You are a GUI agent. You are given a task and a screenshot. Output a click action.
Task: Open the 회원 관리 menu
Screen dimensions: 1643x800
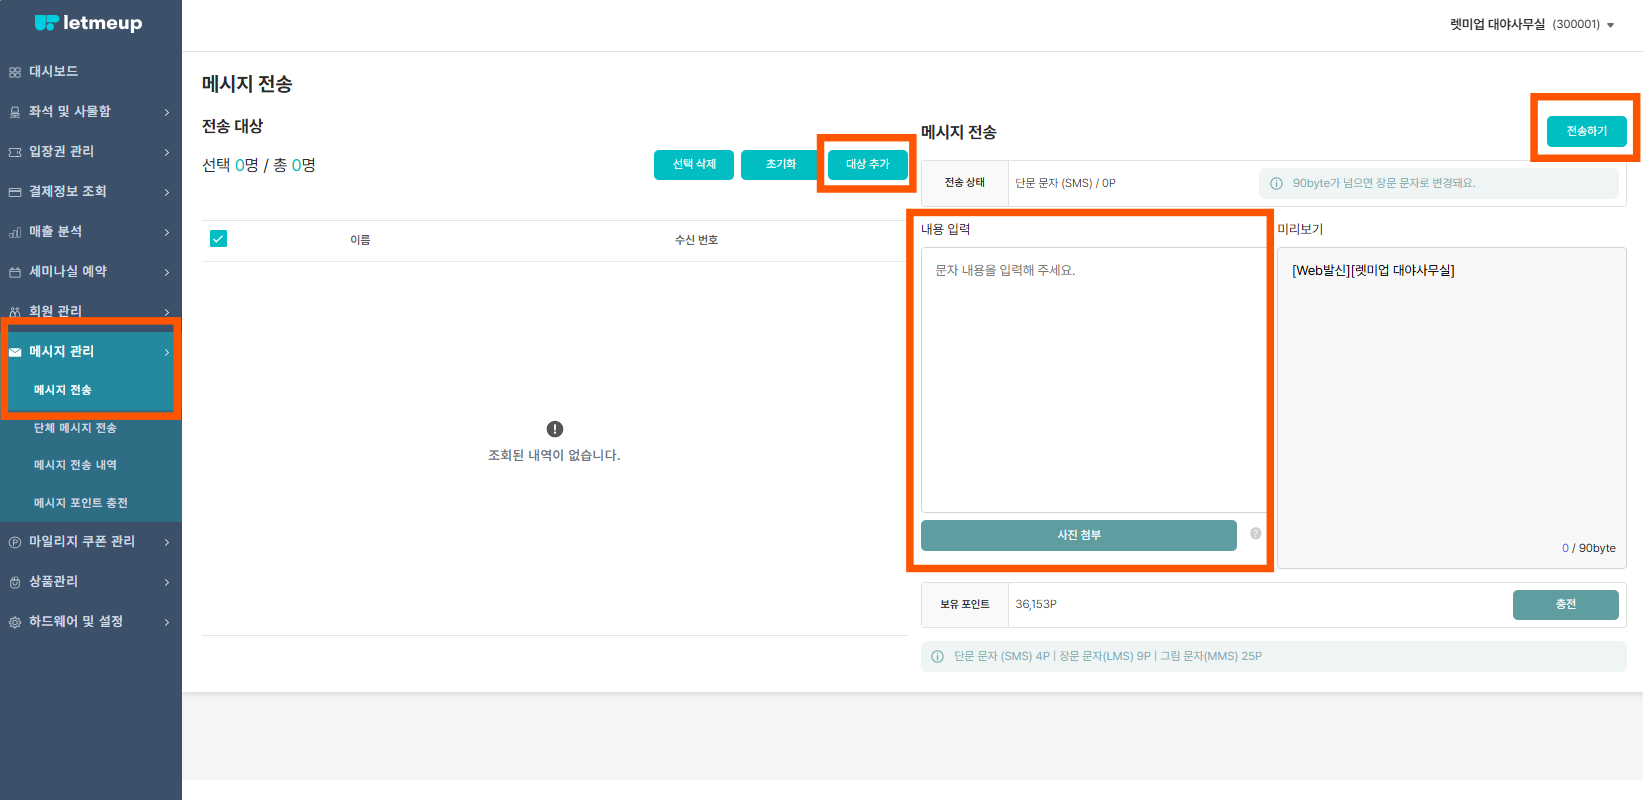pyautogui.click(x=91, y=311)
